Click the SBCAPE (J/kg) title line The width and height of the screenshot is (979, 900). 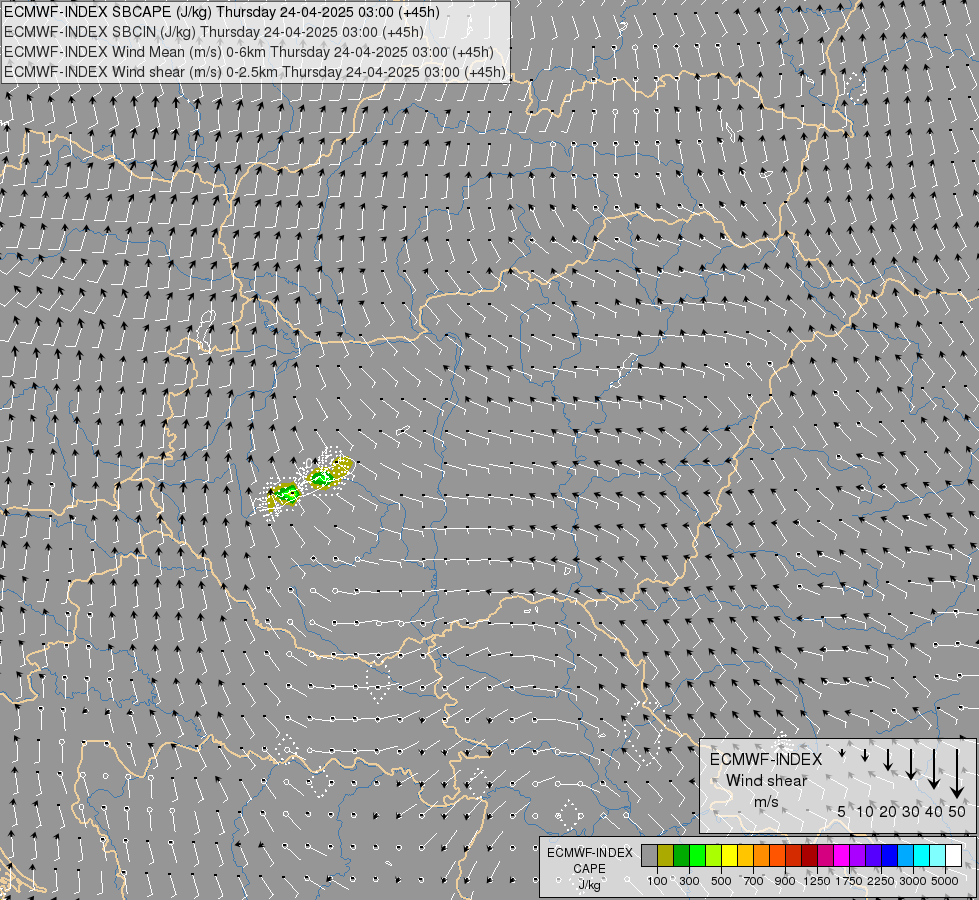[222, 12]
